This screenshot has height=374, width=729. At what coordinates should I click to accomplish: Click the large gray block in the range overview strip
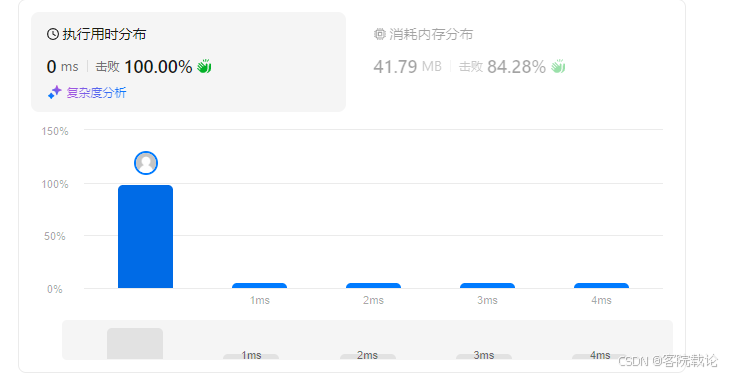(x=135, y=344)
